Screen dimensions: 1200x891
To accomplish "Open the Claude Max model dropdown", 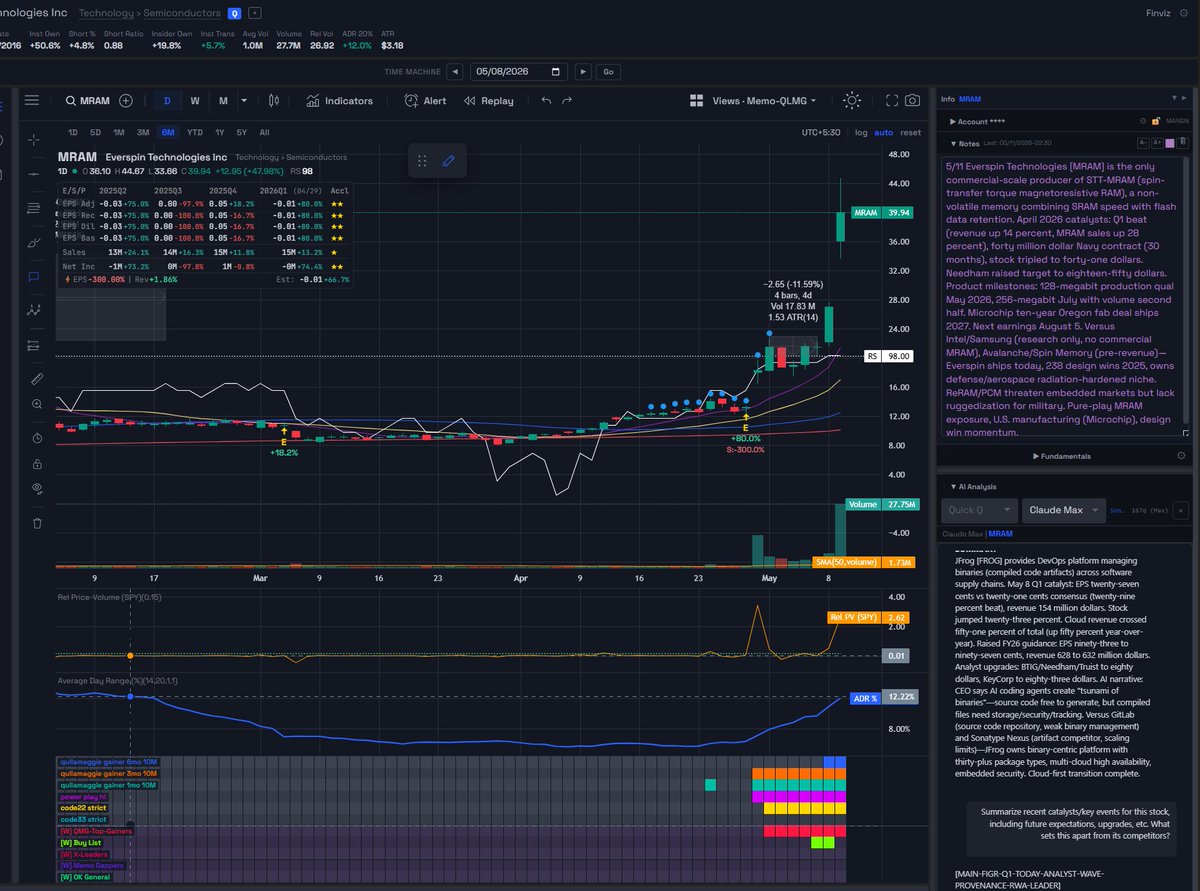I will point(1063,510).
